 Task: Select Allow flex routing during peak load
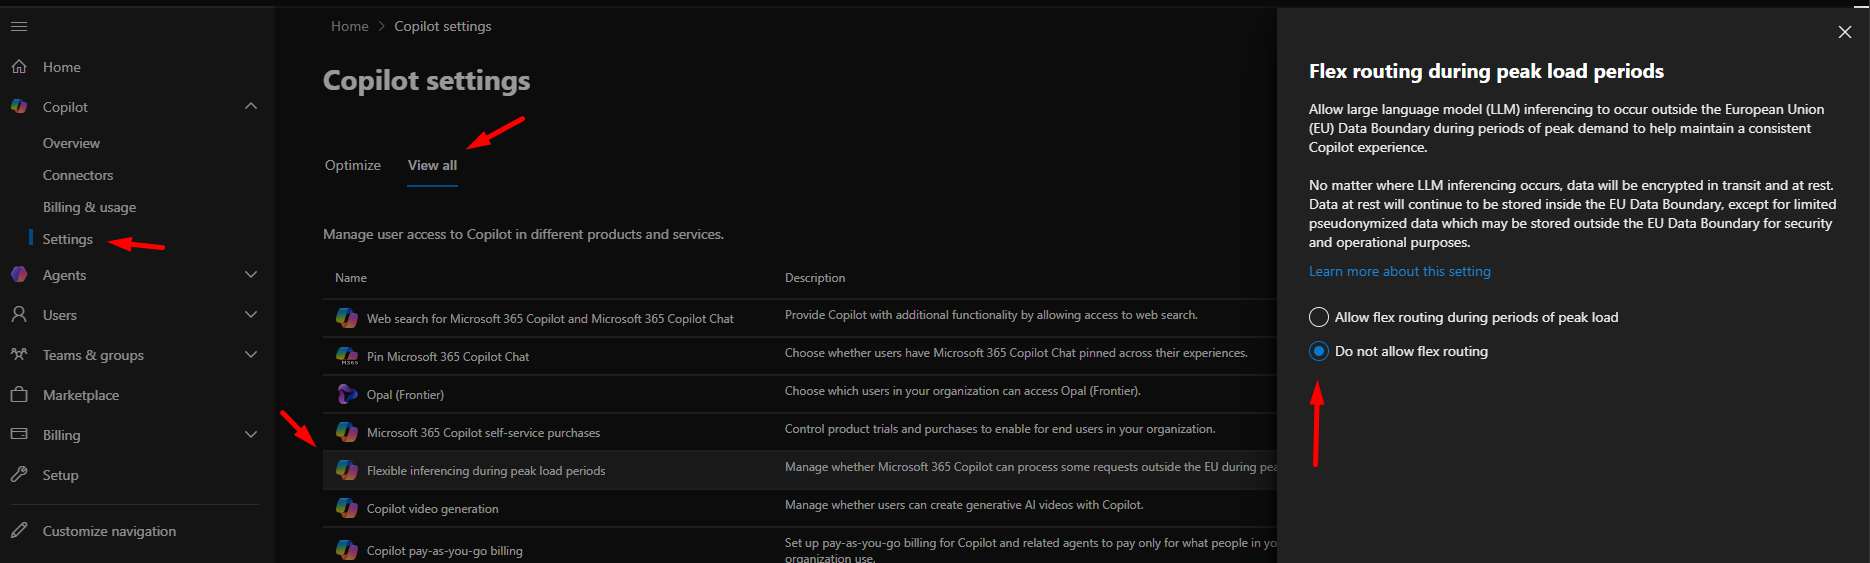tap(1319, 317)
